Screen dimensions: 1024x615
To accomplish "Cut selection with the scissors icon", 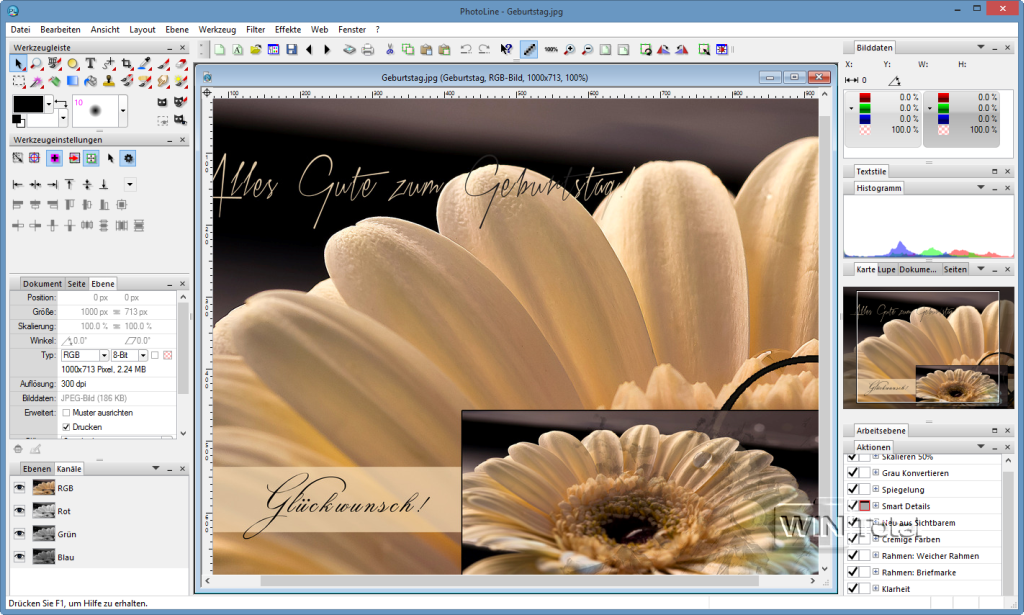I will (390, 50).
